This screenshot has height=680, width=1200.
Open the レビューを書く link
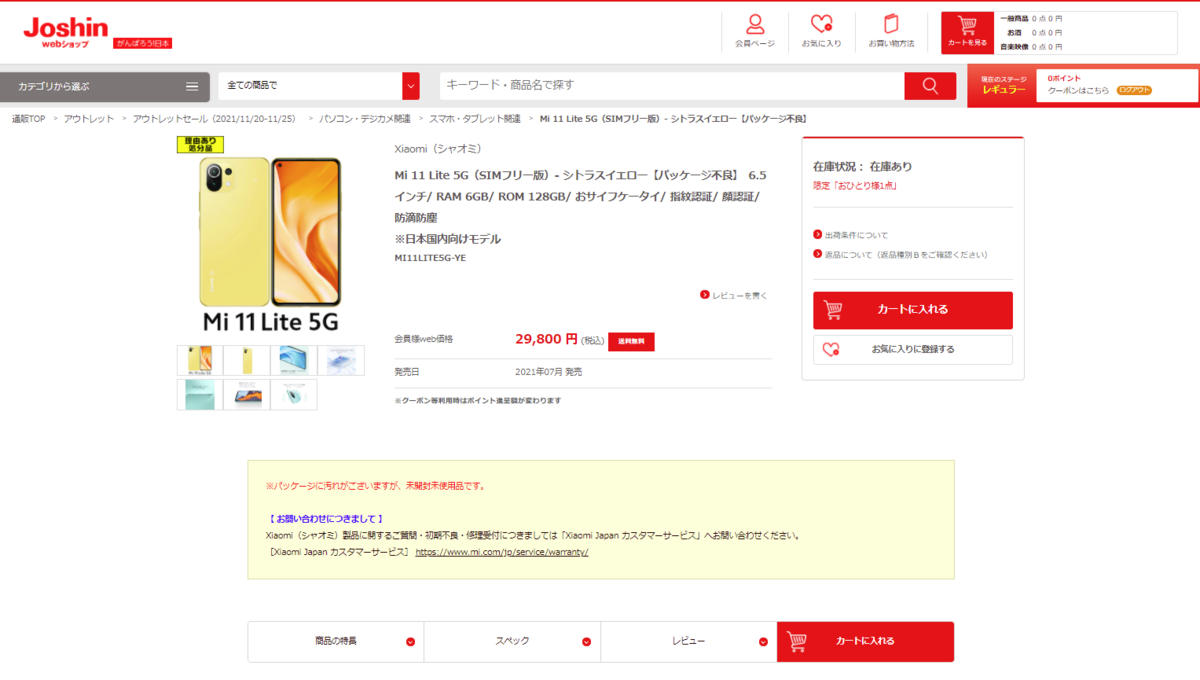tap(740, 296)
